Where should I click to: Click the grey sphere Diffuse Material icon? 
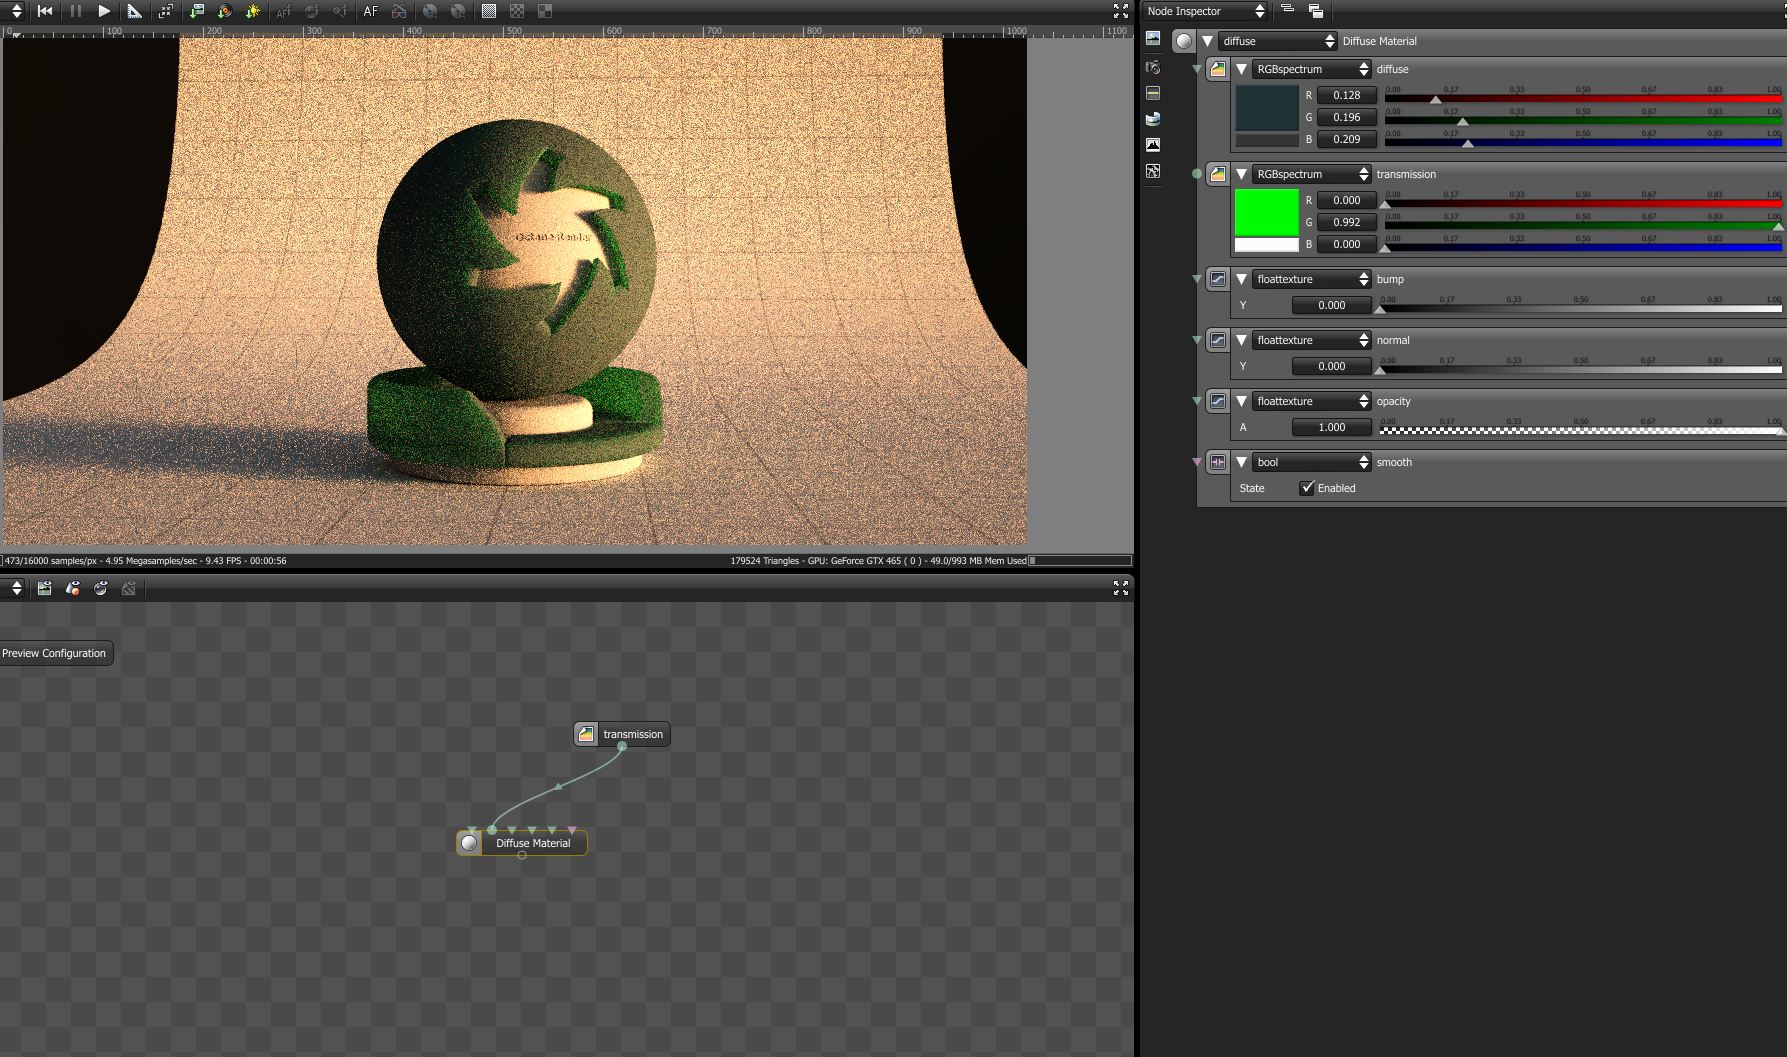(1184, 41)
